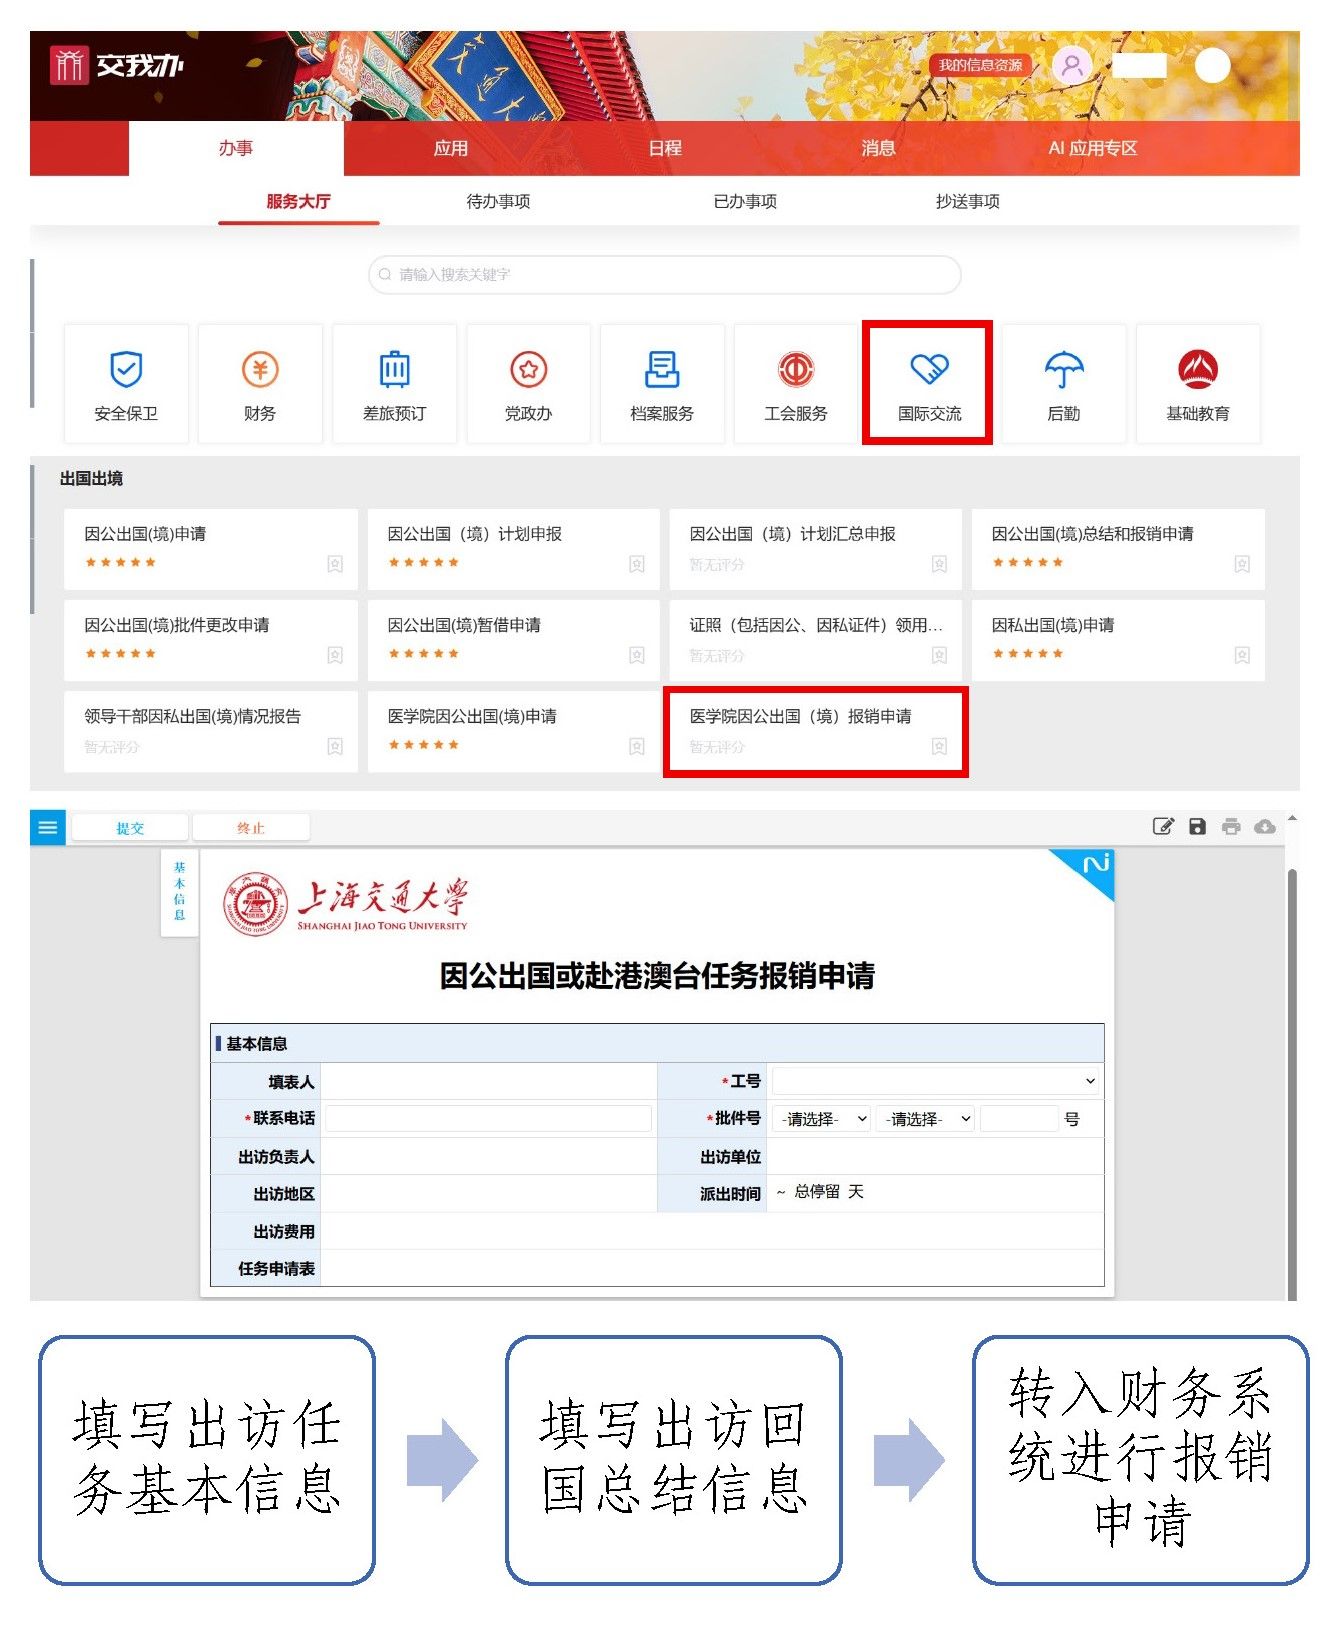Click the save disk icon in form toolbar

tap(1197, 826)
